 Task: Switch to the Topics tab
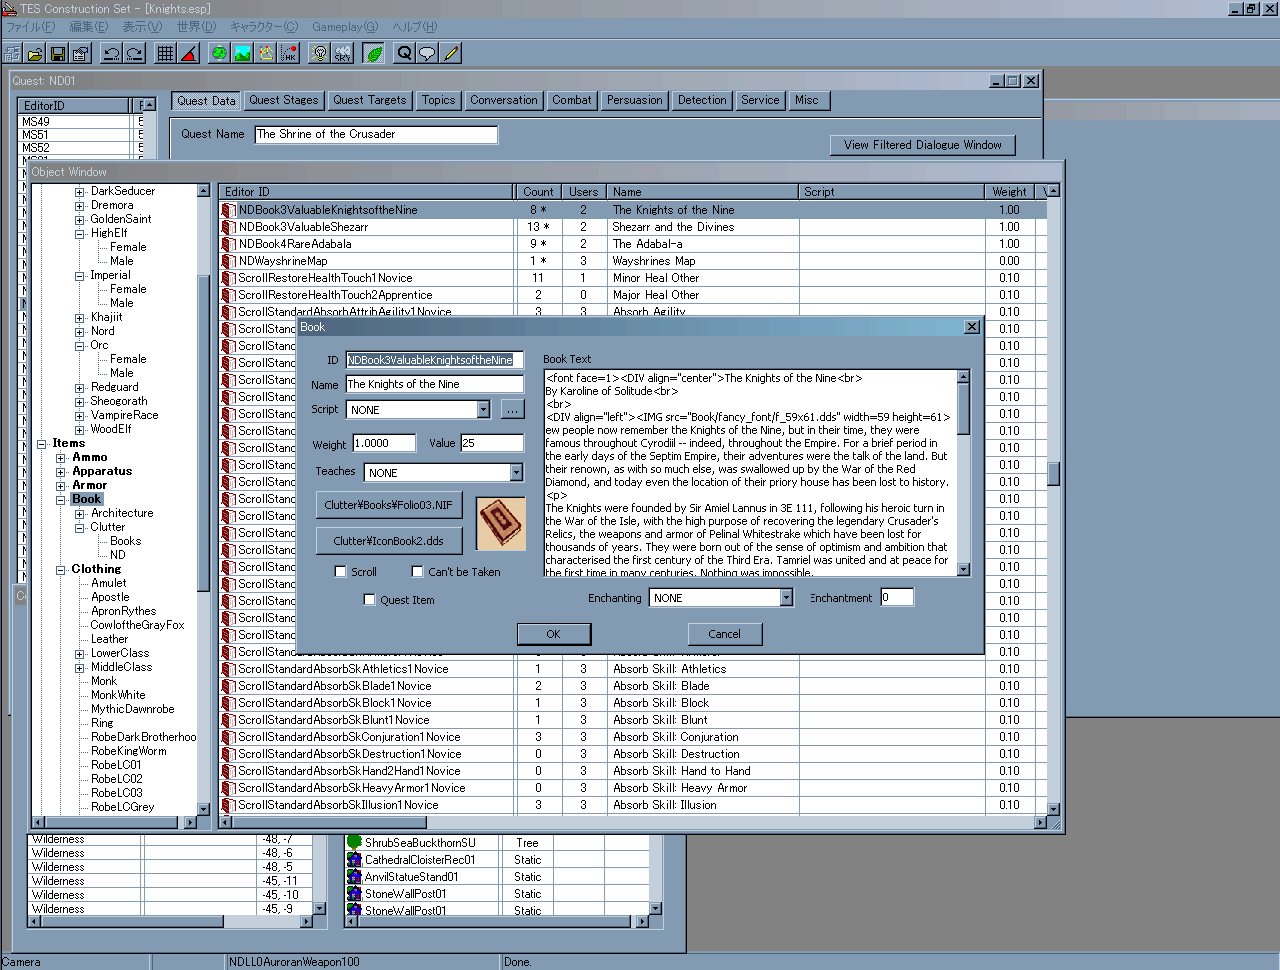(x=438, y=100)
